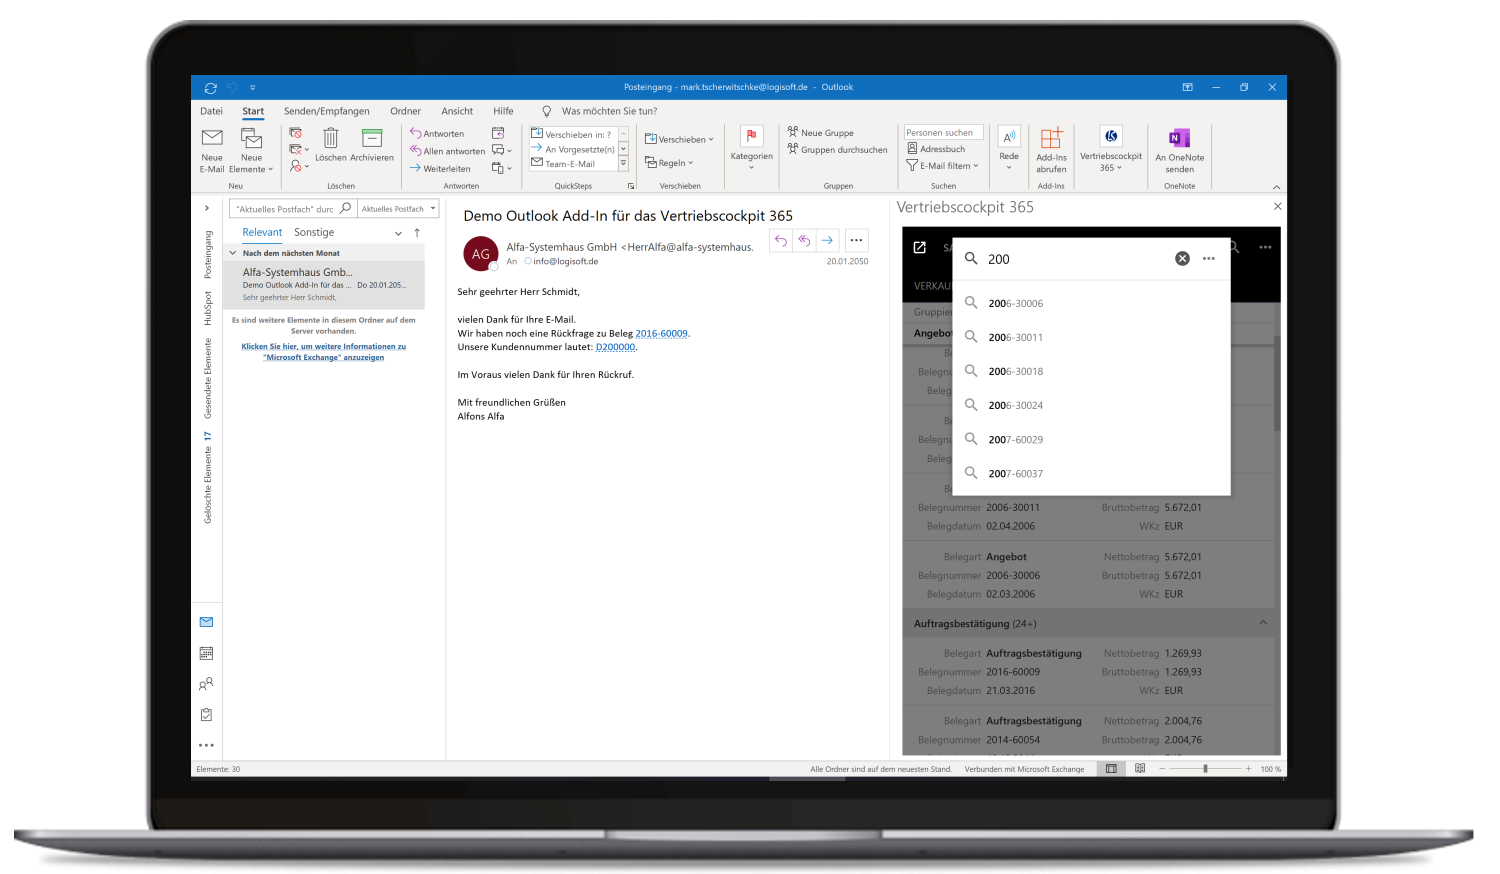Open the Aktuelles Postfach scope dropdown

(x=398, y=209)
